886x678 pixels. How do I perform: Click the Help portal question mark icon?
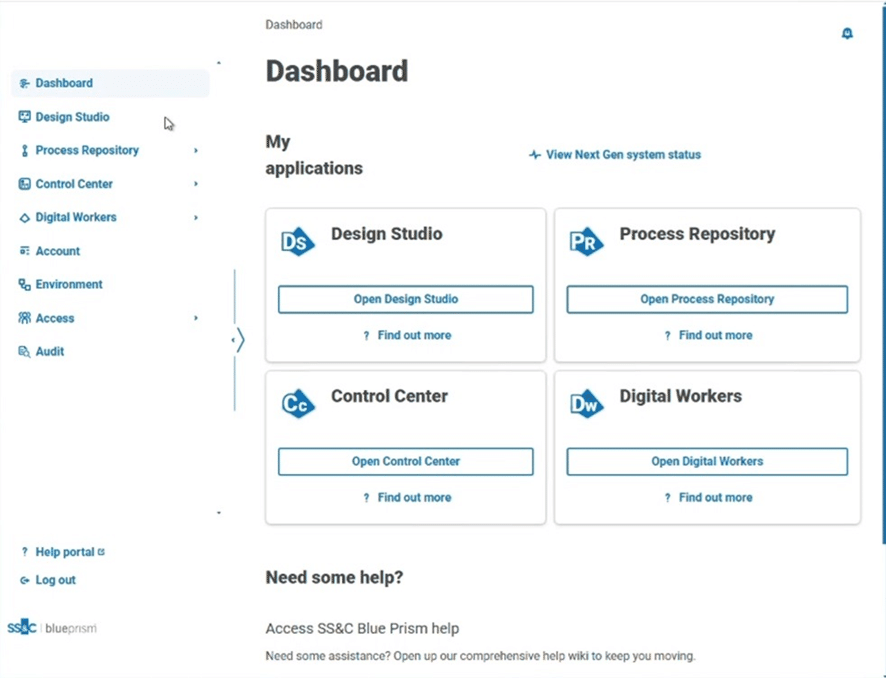pos(24,552)
